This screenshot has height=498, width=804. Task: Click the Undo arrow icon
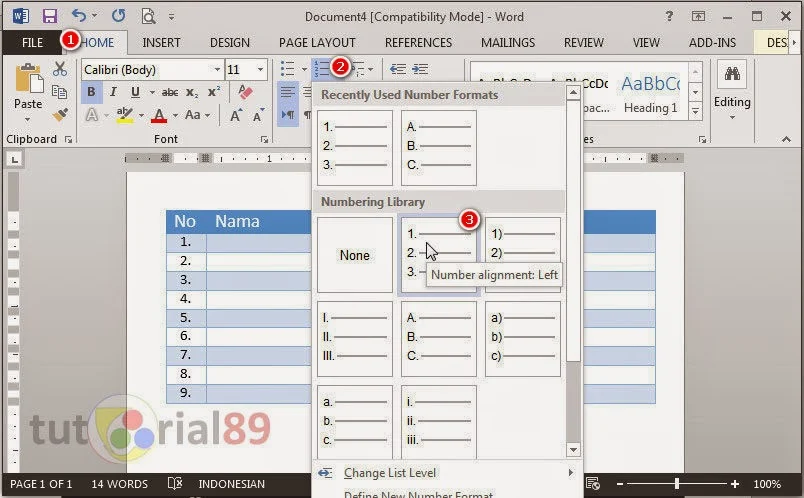pos(78,16)
